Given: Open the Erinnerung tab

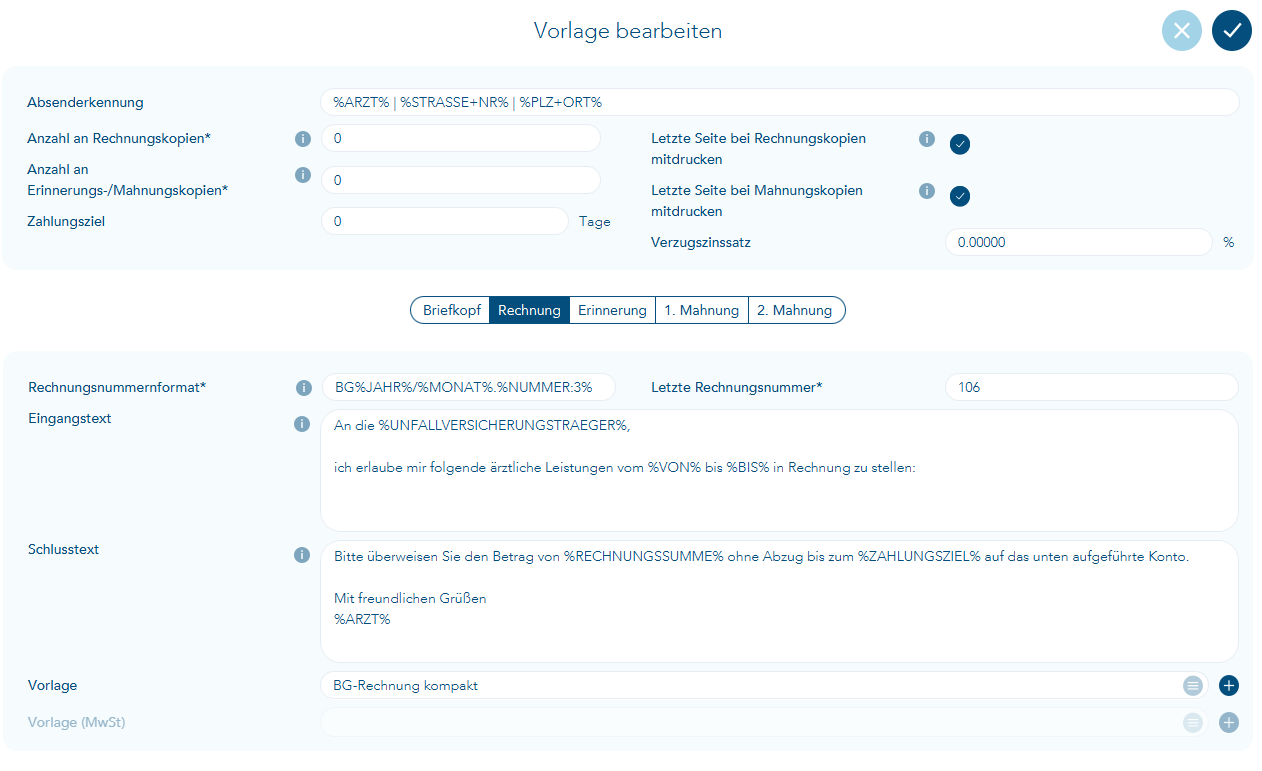Looking at the screenshot, I should (612, 310).
